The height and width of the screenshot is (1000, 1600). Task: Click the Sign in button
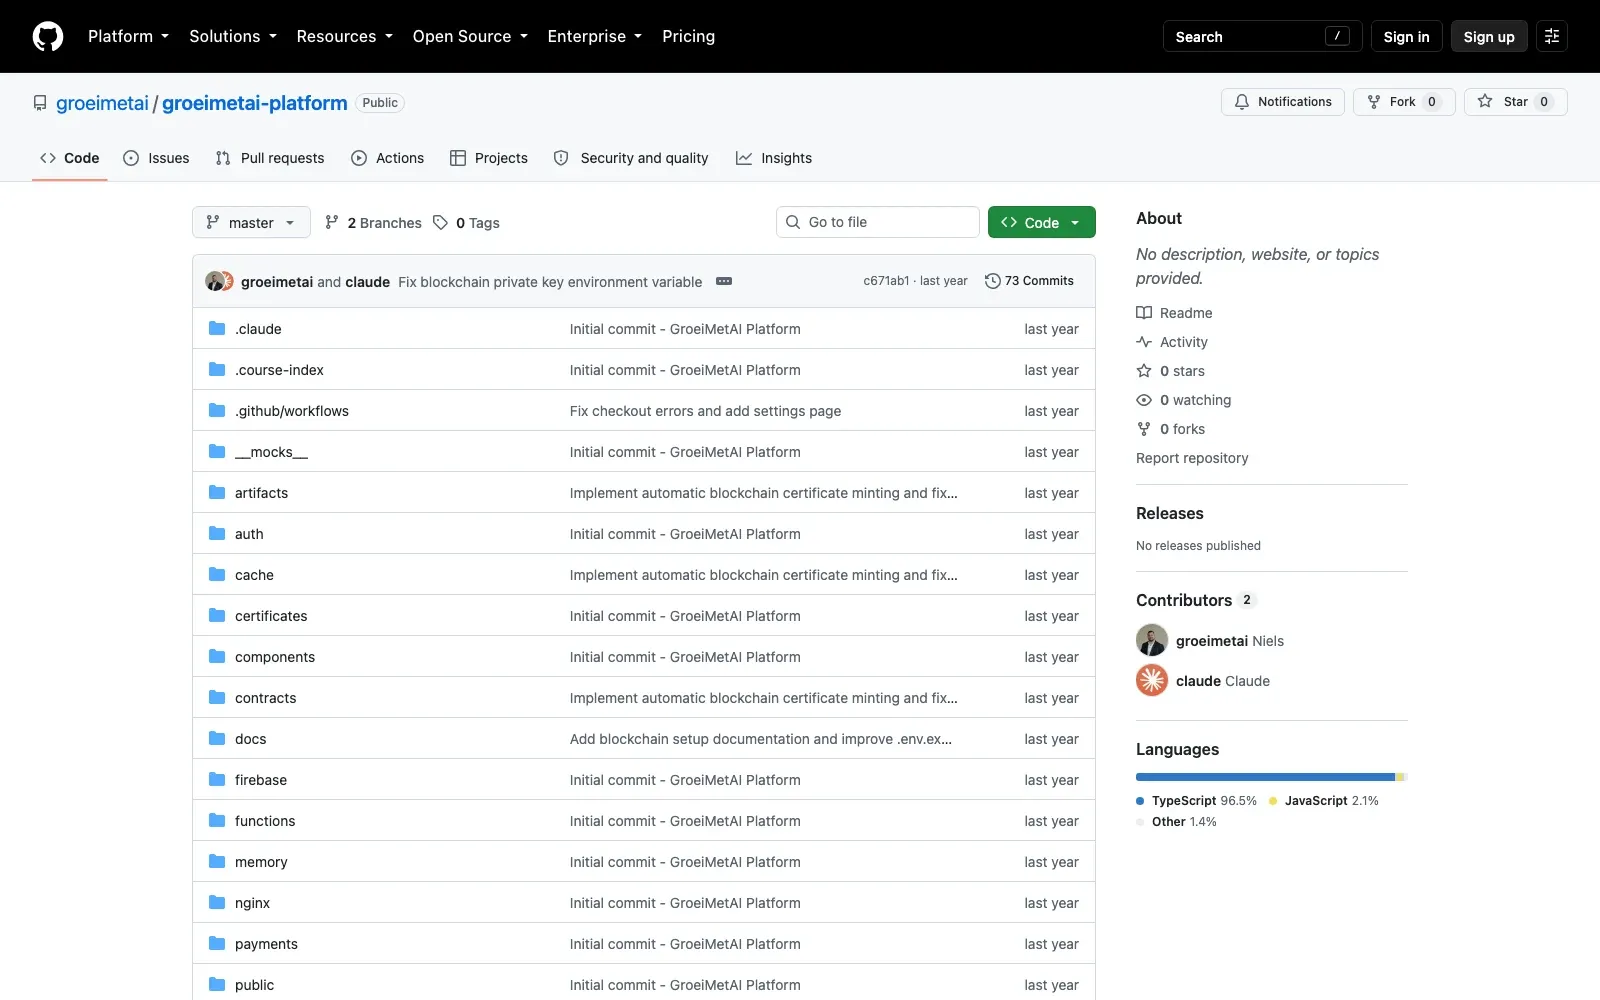click(1406, 36)
